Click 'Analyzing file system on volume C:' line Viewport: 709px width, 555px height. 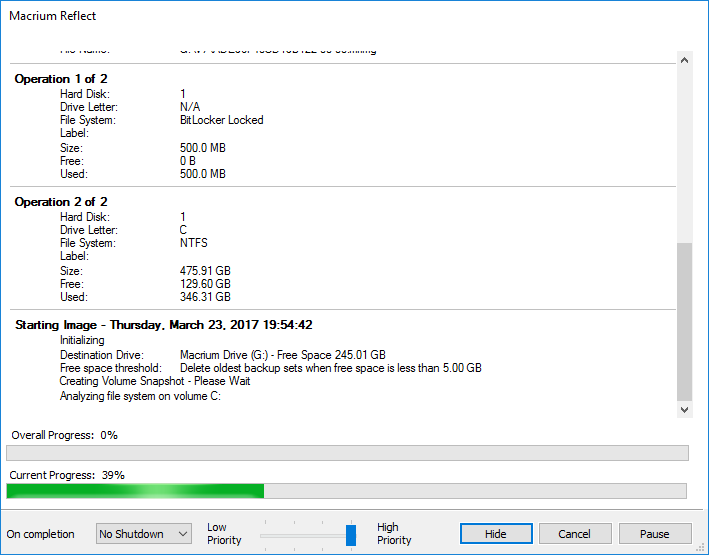click(x=140, y=396)
